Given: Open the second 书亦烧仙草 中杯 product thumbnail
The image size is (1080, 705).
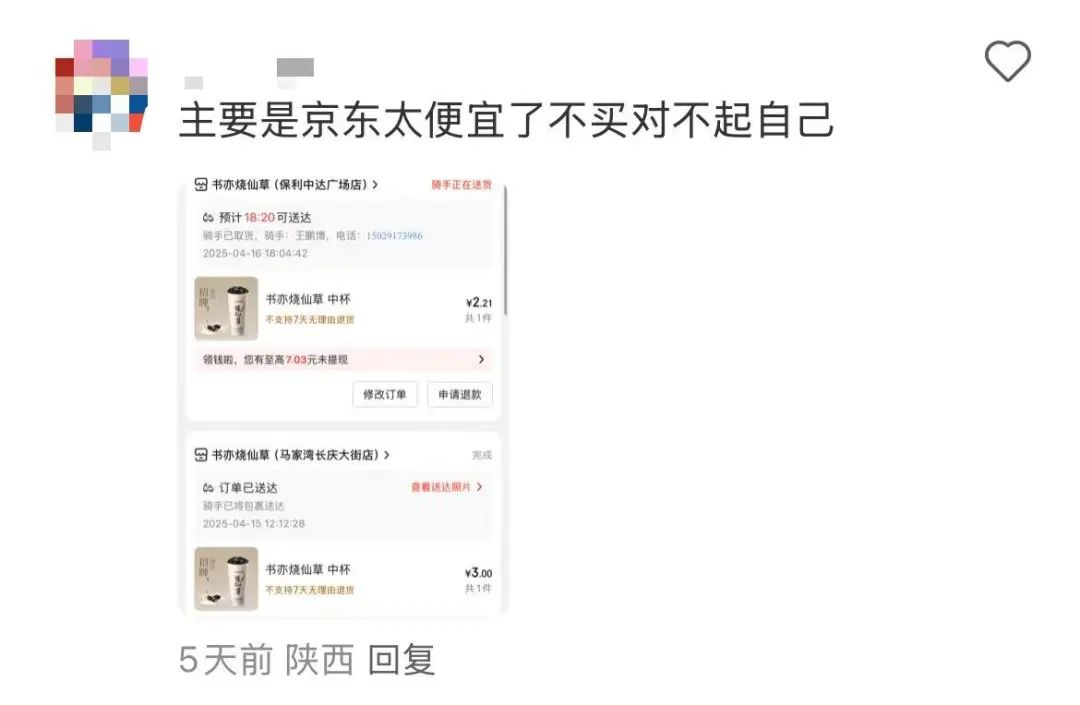Looking at the screenshot, I should (226, 578).
